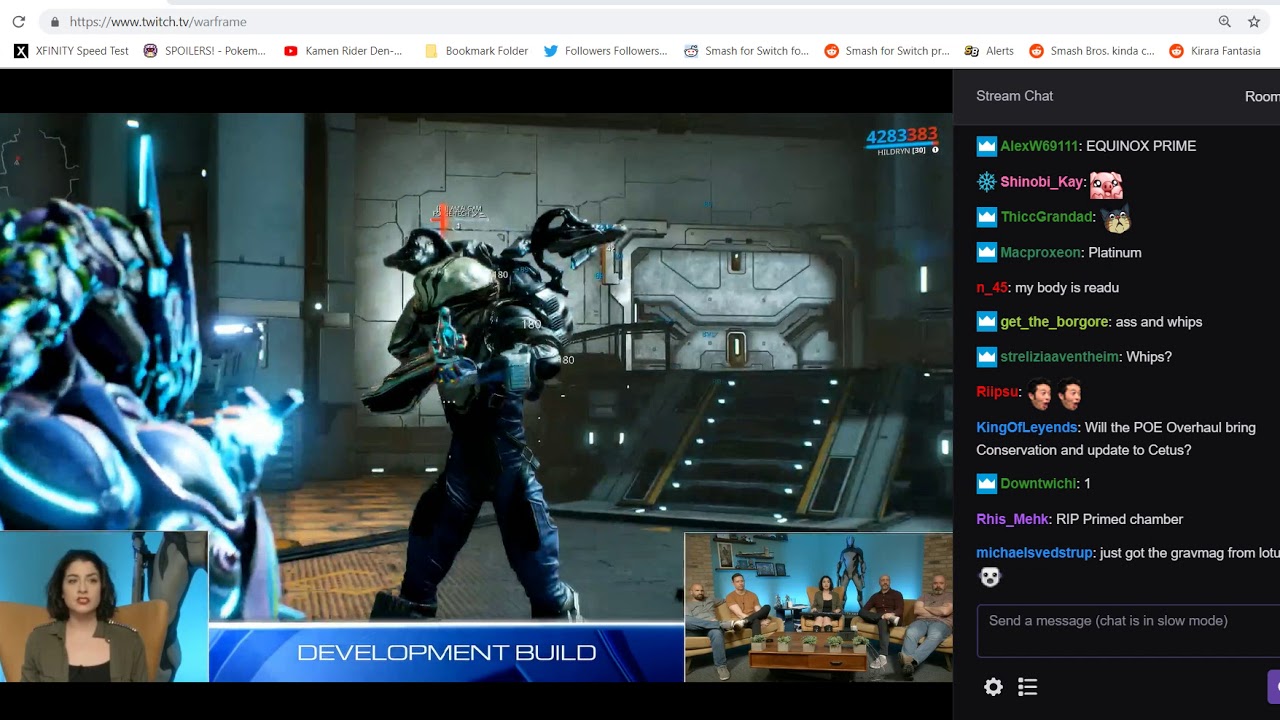Open the SPOILERS! - Pokem... bookmark

coord(205,51)
